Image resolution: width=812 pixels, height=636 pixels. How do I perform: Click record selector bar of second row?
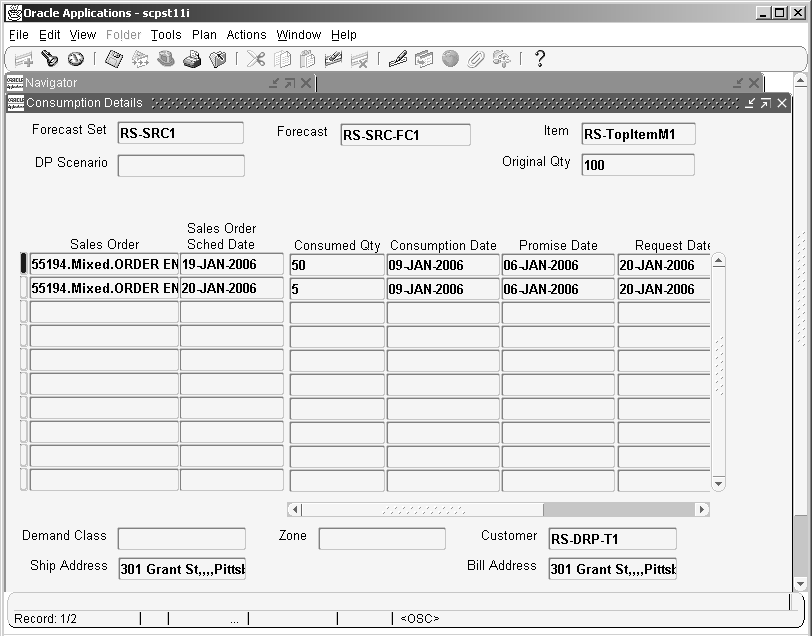(23, 288)
